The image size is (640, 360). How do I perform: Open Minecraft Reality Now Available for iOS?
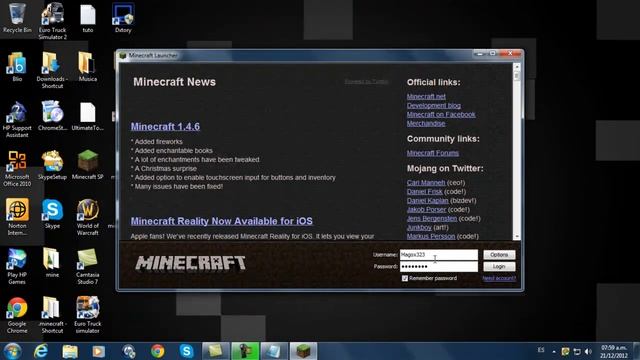click(222, 221)
